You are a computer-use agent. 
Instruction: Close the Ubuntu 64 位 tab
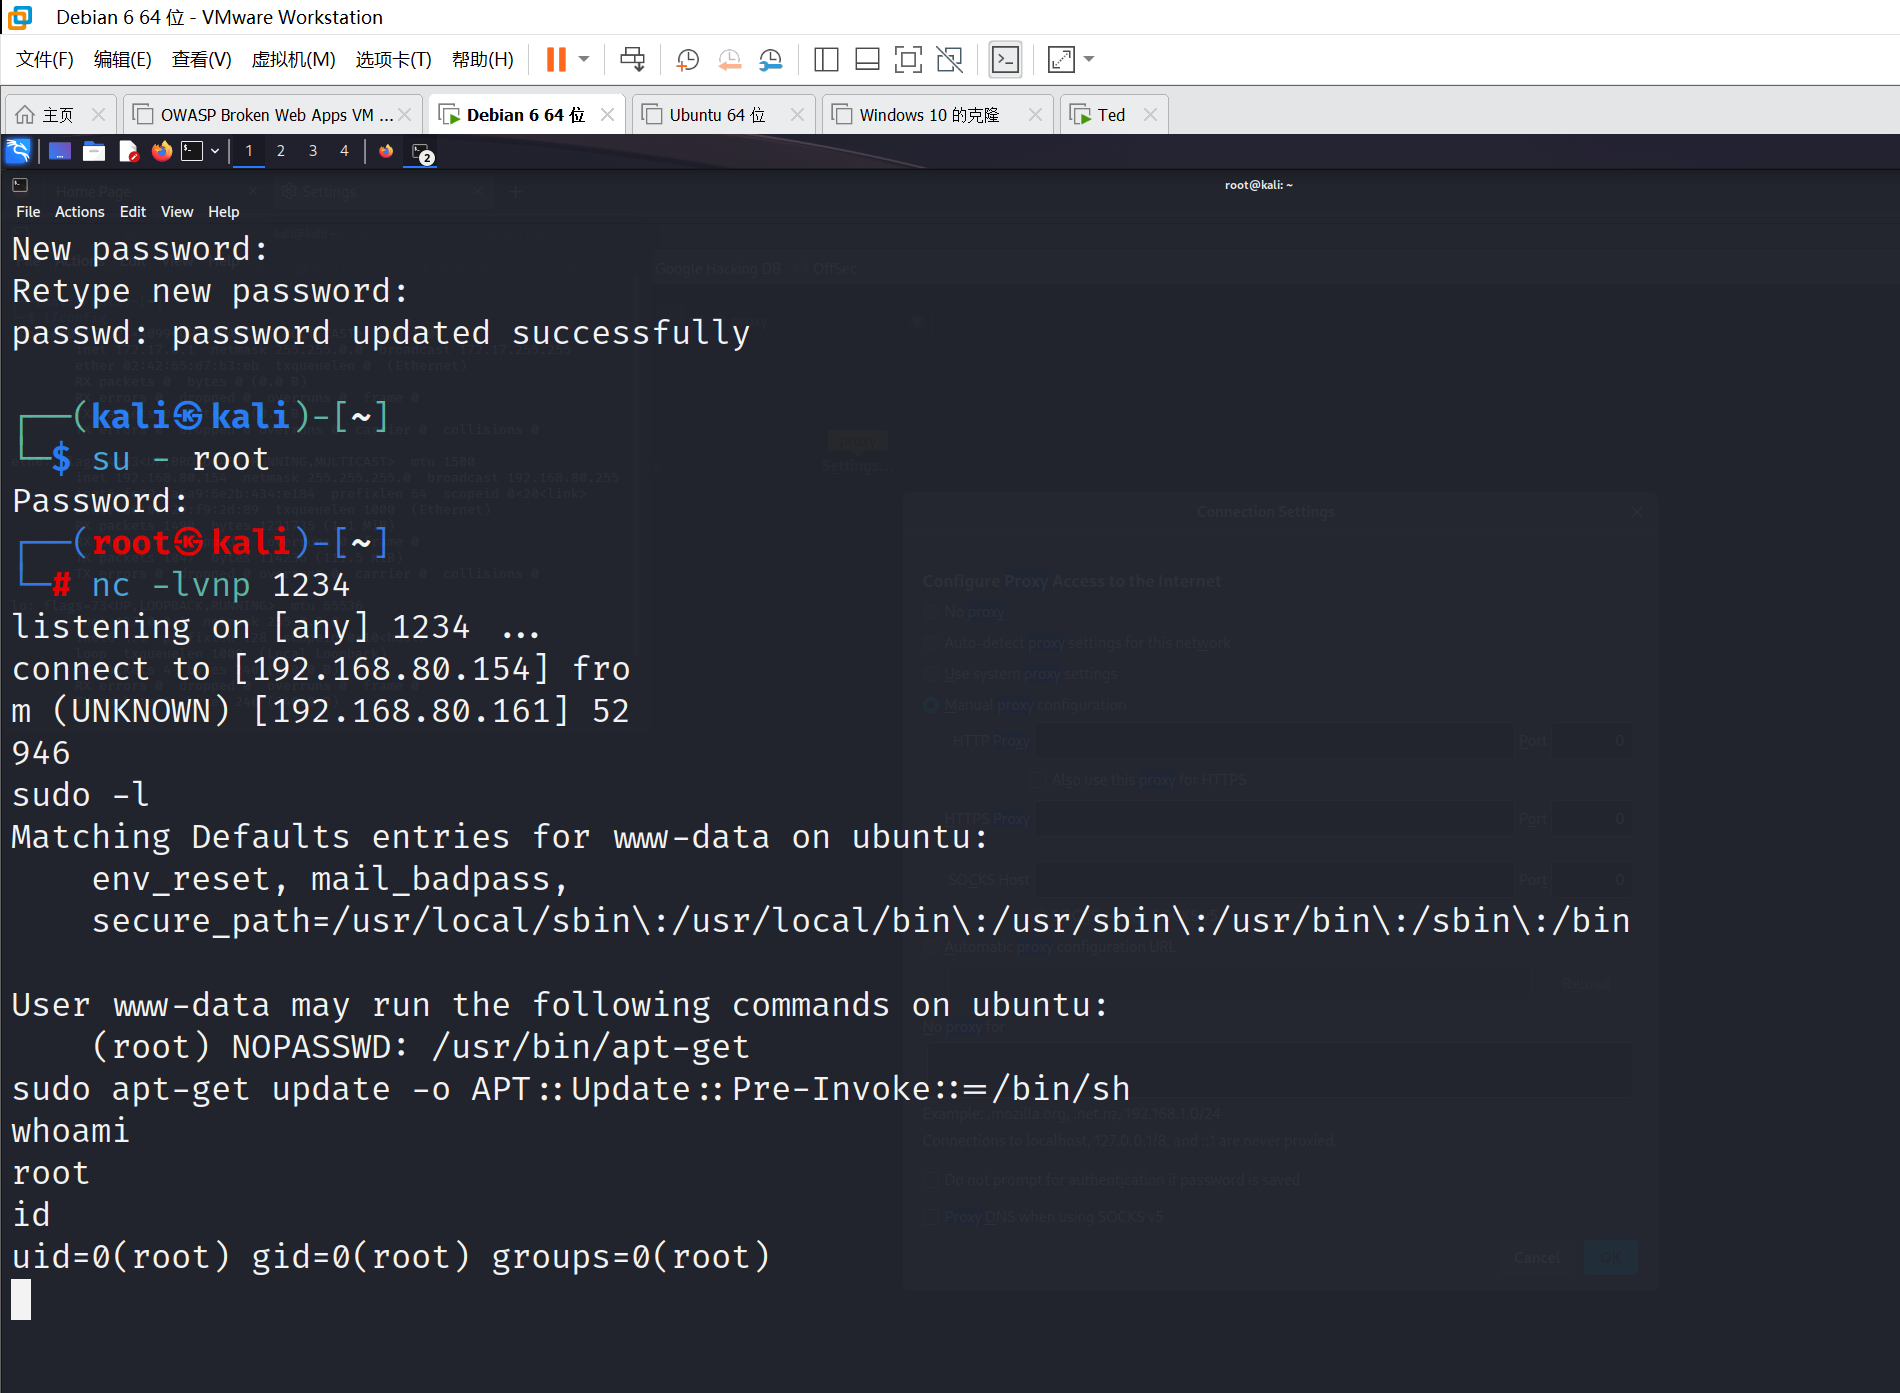797,115
